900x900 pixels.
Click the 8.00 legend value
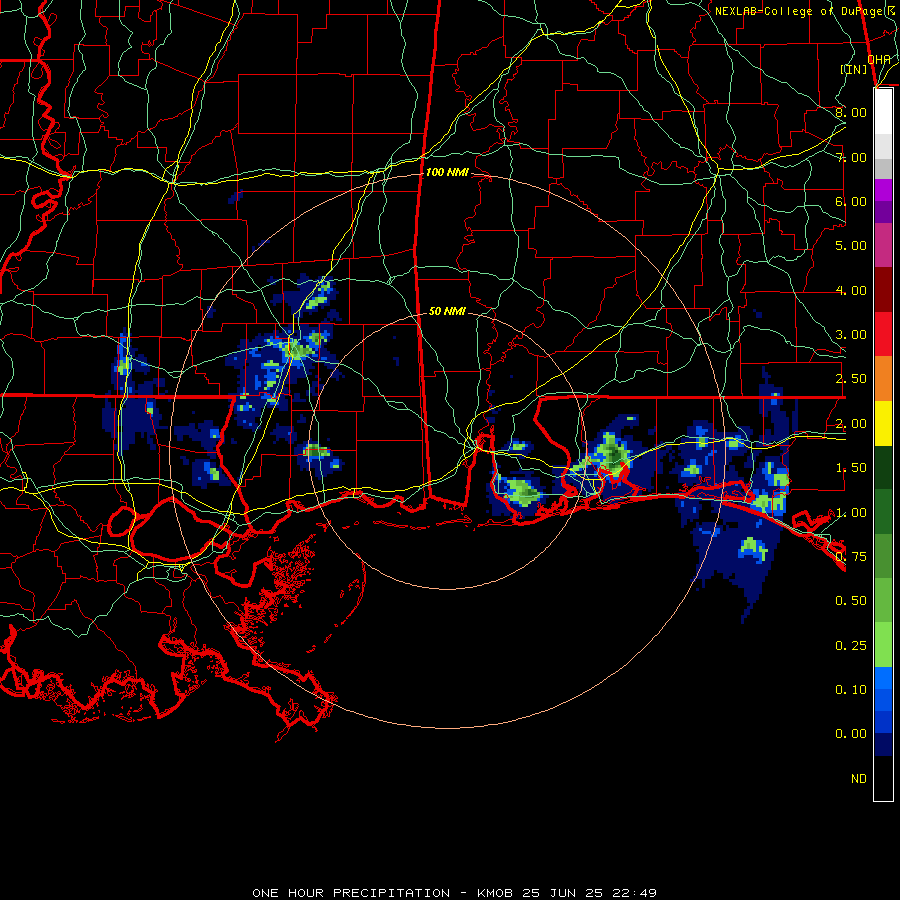point(851,112)
